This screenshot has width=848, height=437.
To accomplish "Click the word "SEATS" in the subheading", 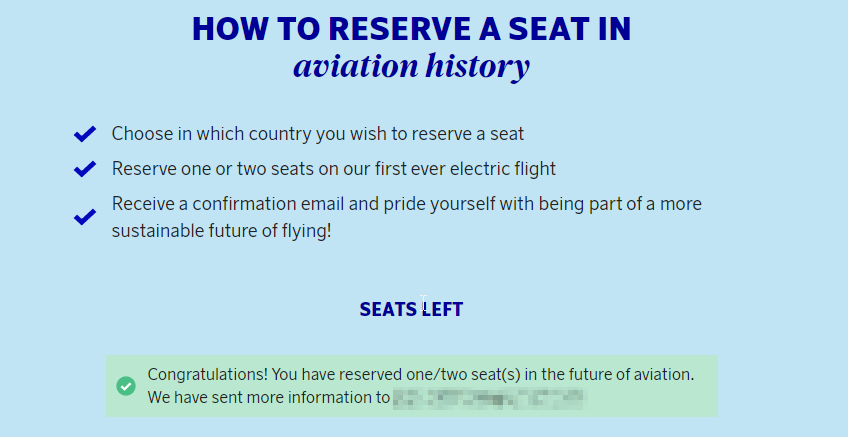I will [386, 310].
